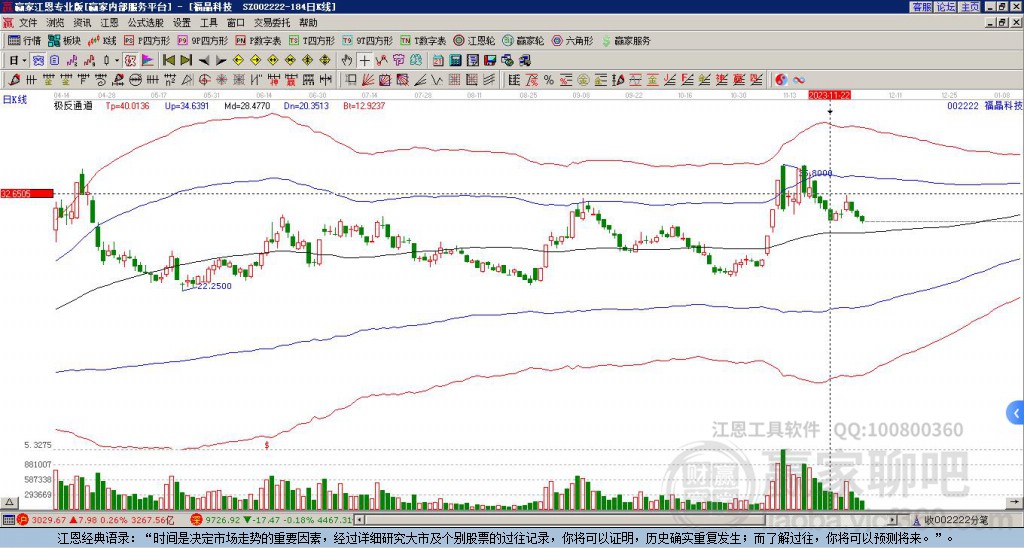The height and width of the screenshot is (548, 1024).
Task: Click the yin-yang taiji icon
Action: pos(781,80)
